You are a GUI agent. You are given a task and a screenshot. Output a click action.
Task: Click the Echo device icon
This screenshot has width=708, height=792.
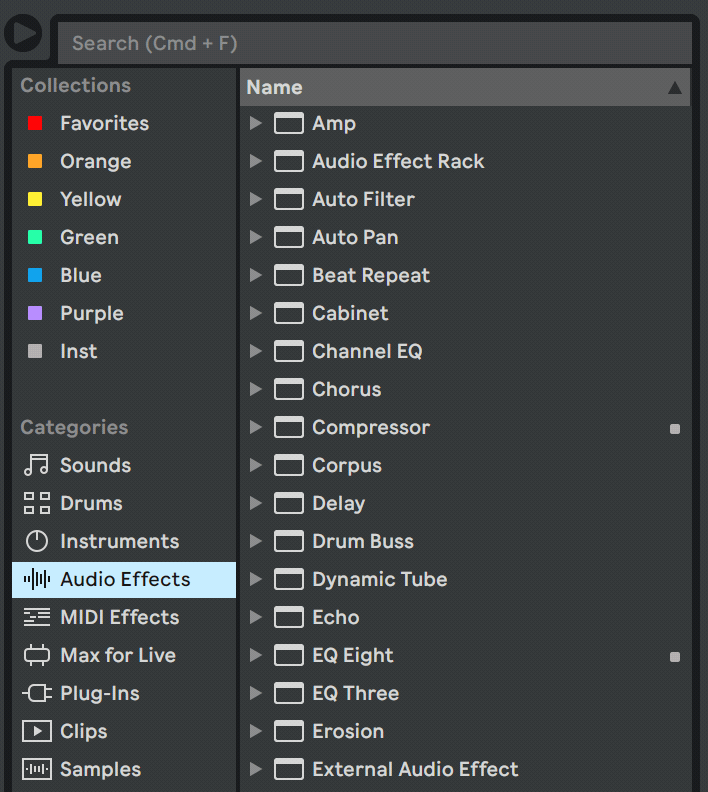(289, 617)
